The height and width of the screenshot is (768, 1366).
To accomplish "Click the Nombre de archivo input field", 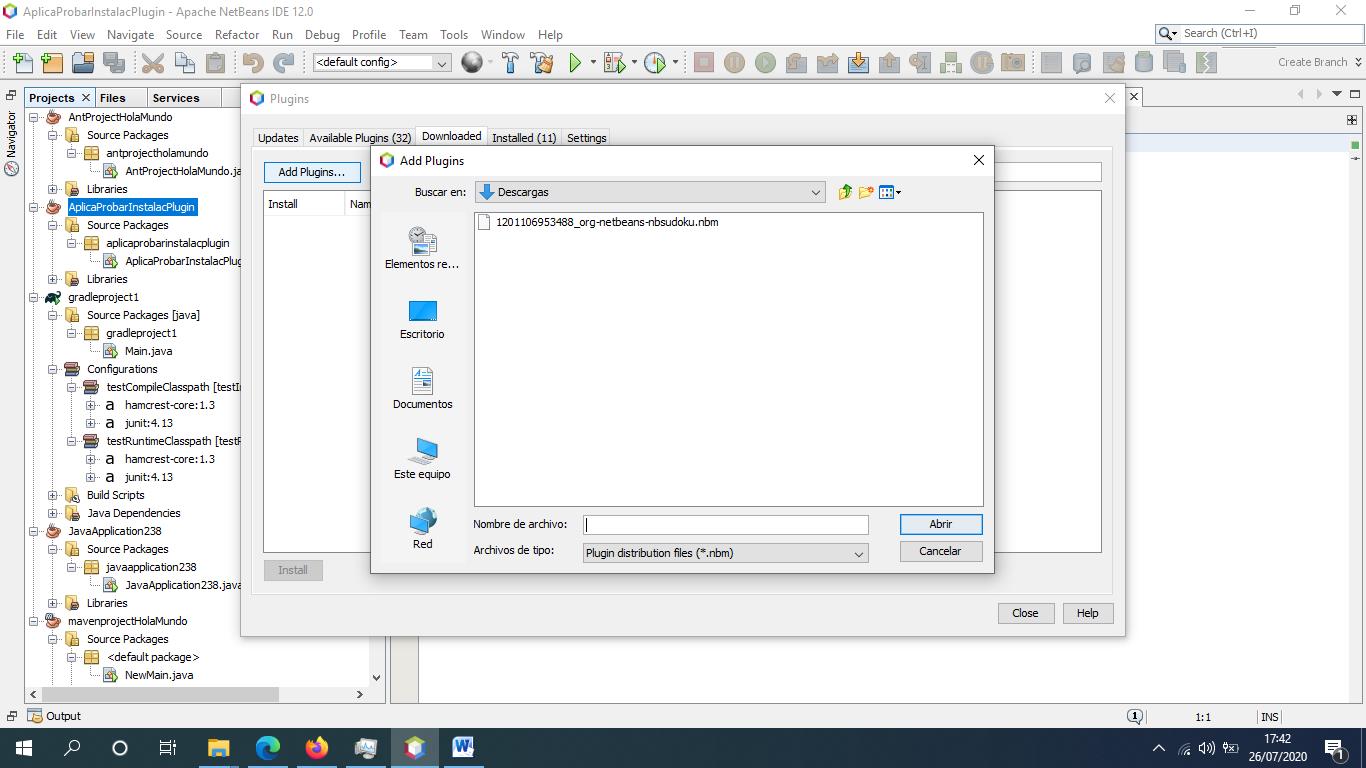I will 726,524.
